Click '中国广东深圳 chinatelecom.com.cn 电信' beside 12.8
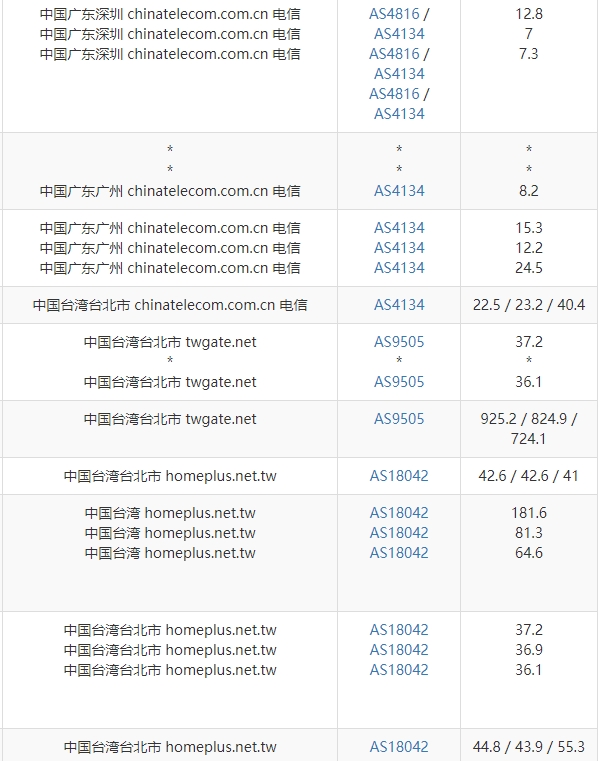Image resolution: width=602 pixels, height=761 pixels. [x=170, y=14]
